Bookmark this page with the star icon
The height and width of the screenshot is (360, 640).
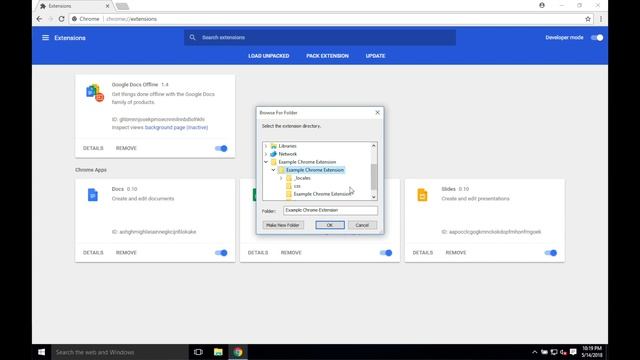pos(588,19)
